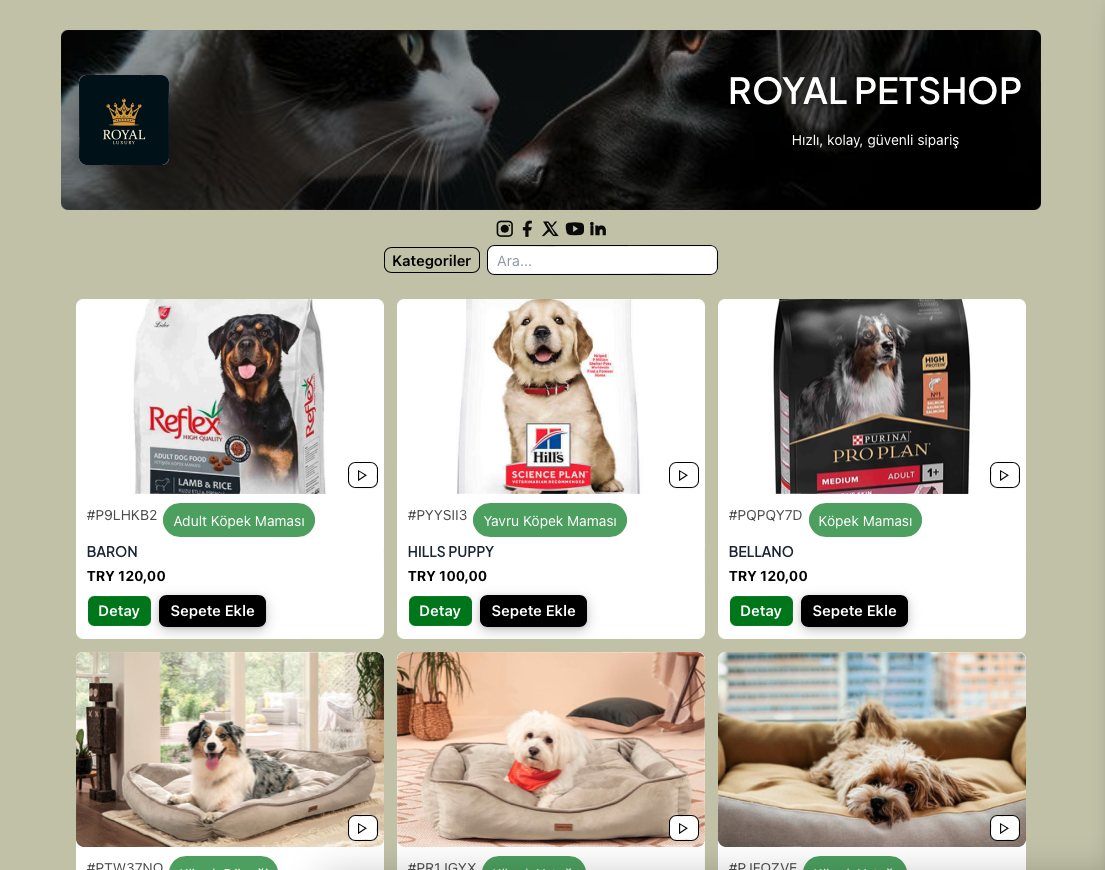Open the Instagram social icon
1105x870 pixels.
tap(505, 229)
